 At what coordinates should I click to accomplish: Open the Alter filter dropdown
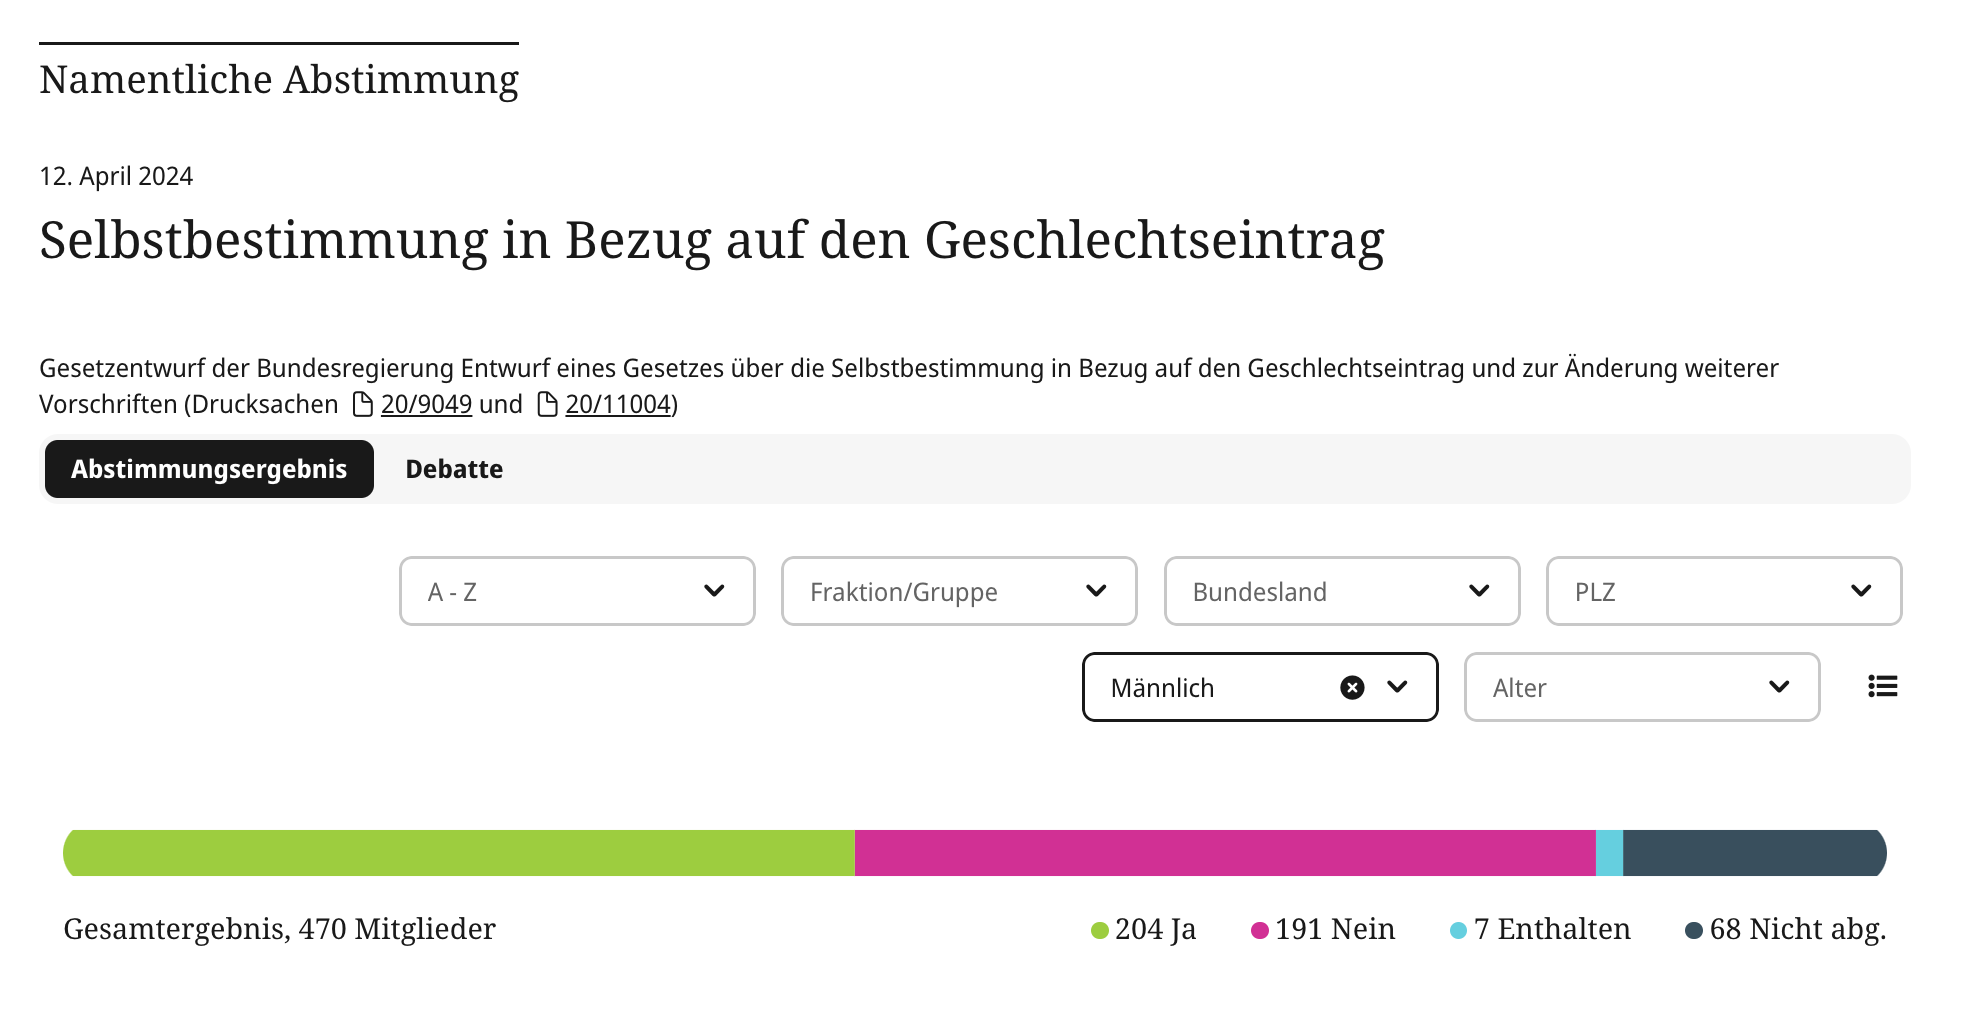coord(1642,688)
